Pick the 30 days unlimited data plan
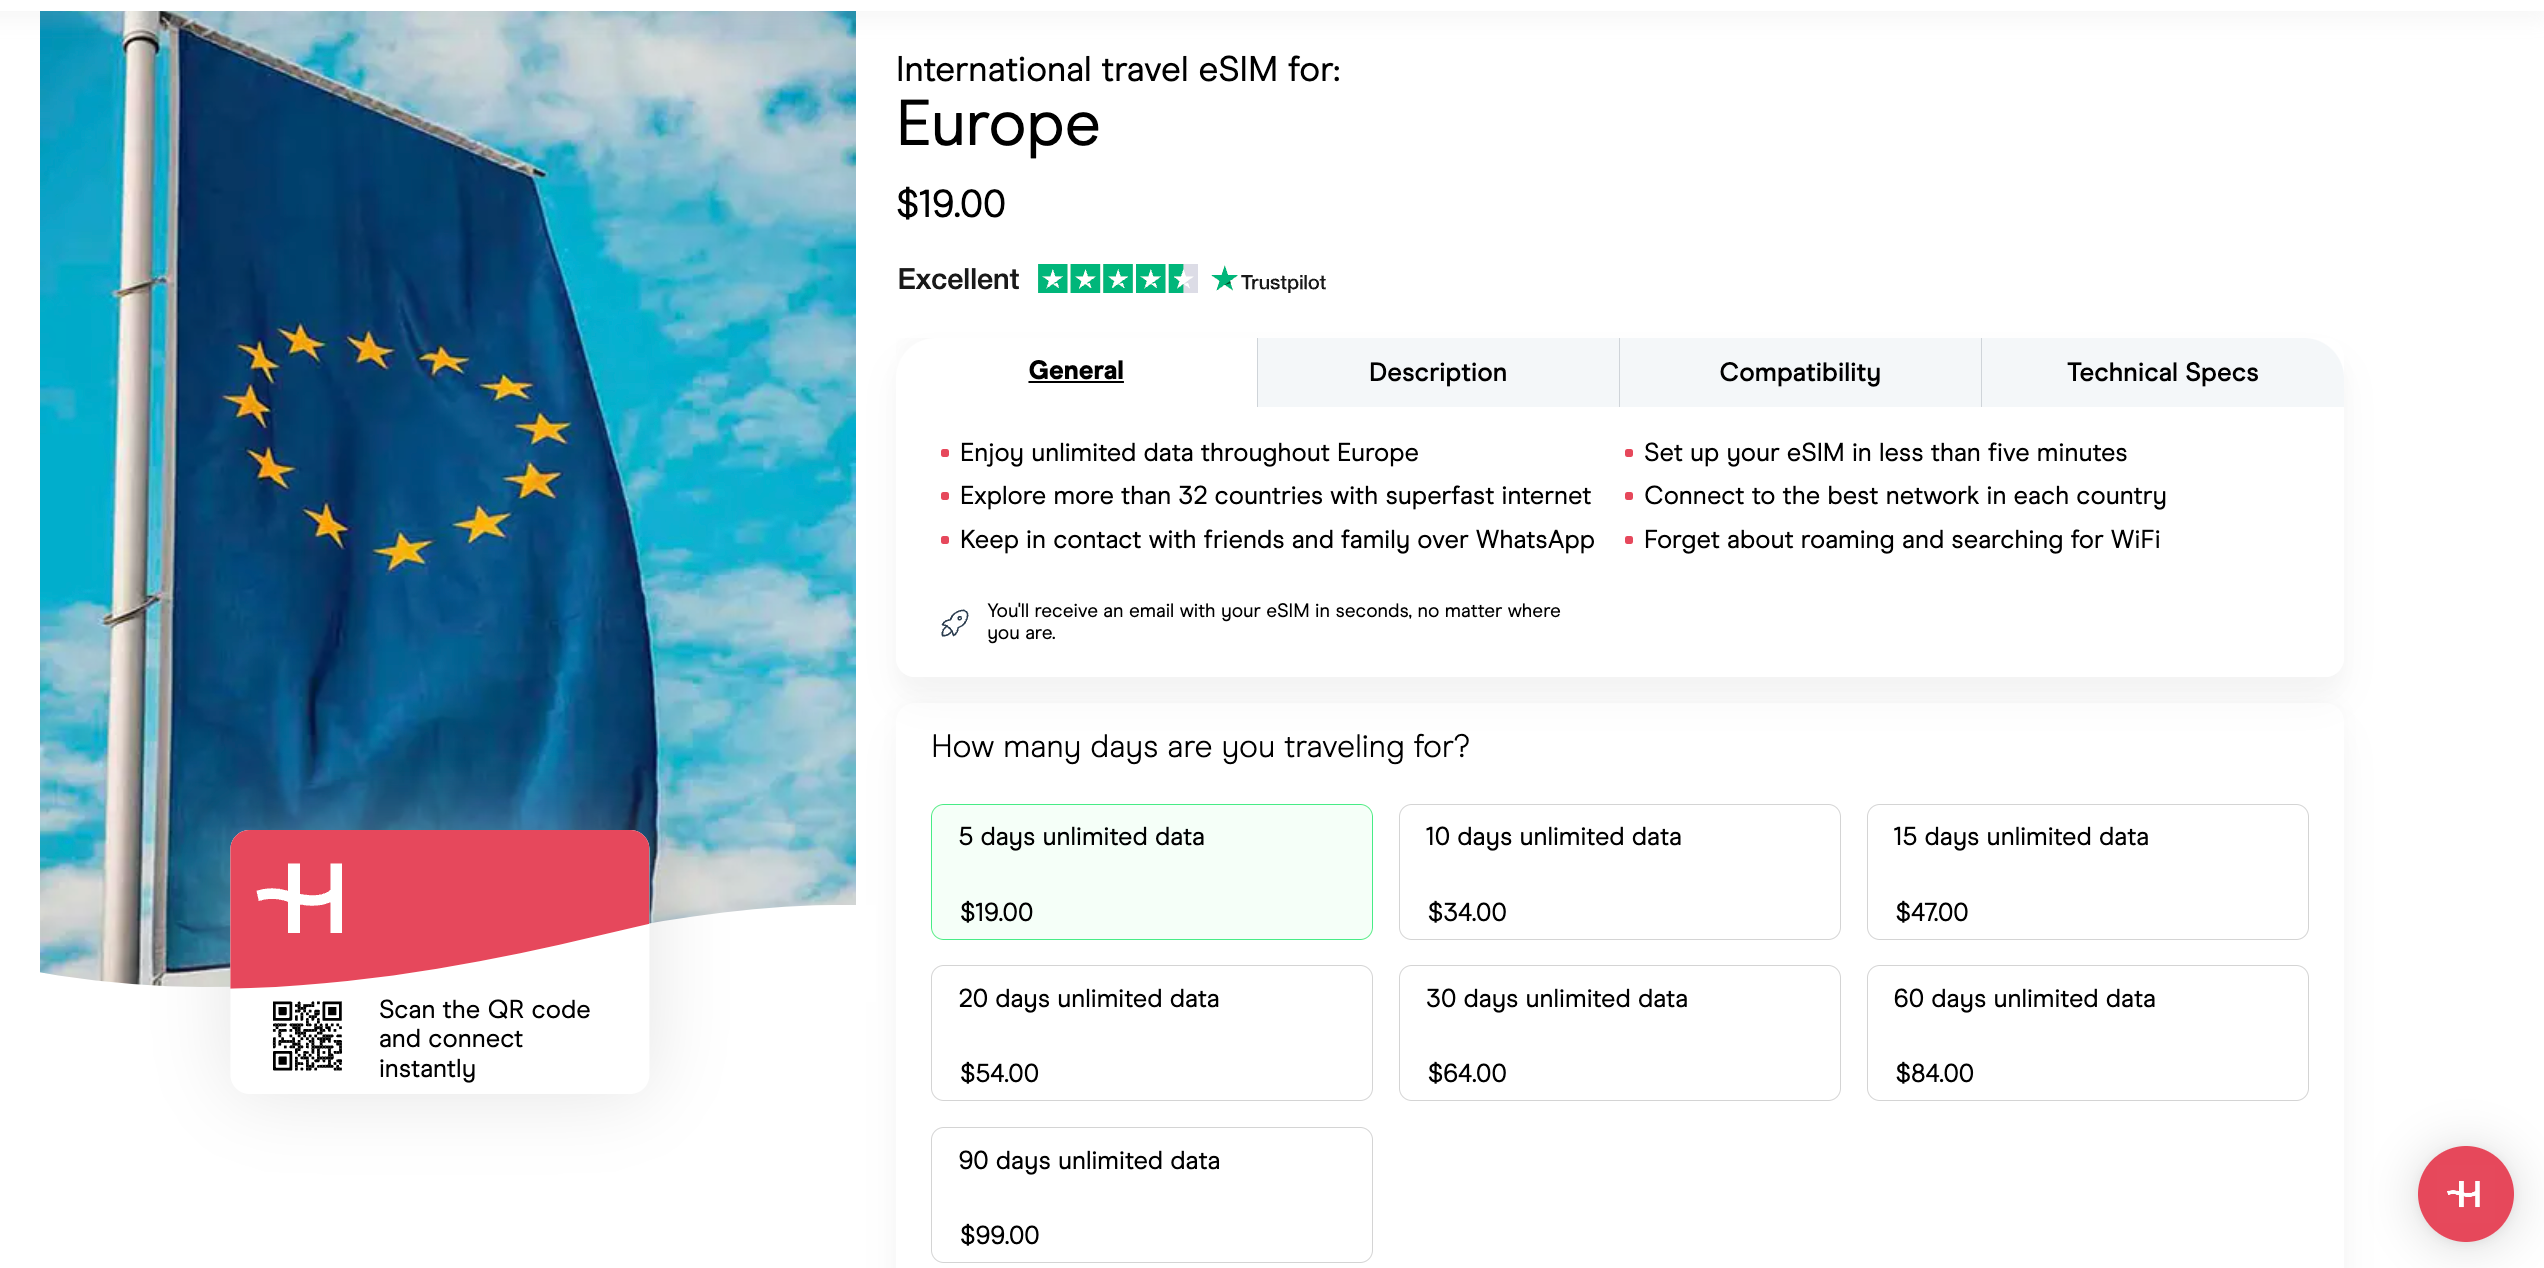 (1618, 1033)
